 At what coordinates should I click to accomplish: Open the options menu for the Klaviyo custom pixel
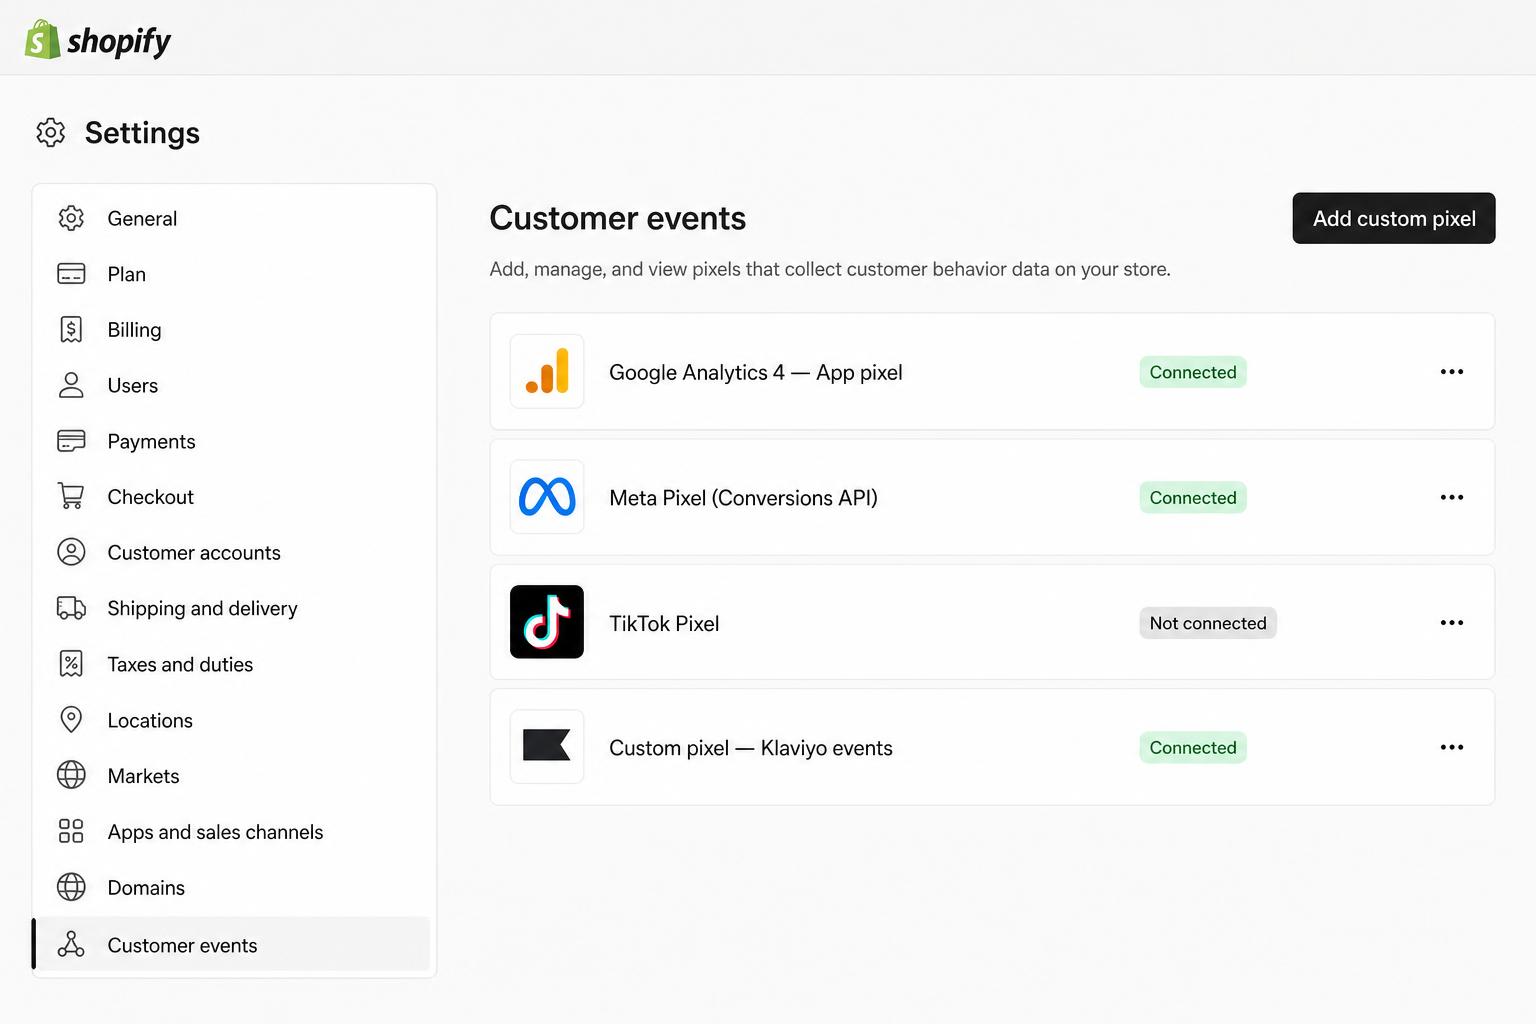coord(1452,747)
